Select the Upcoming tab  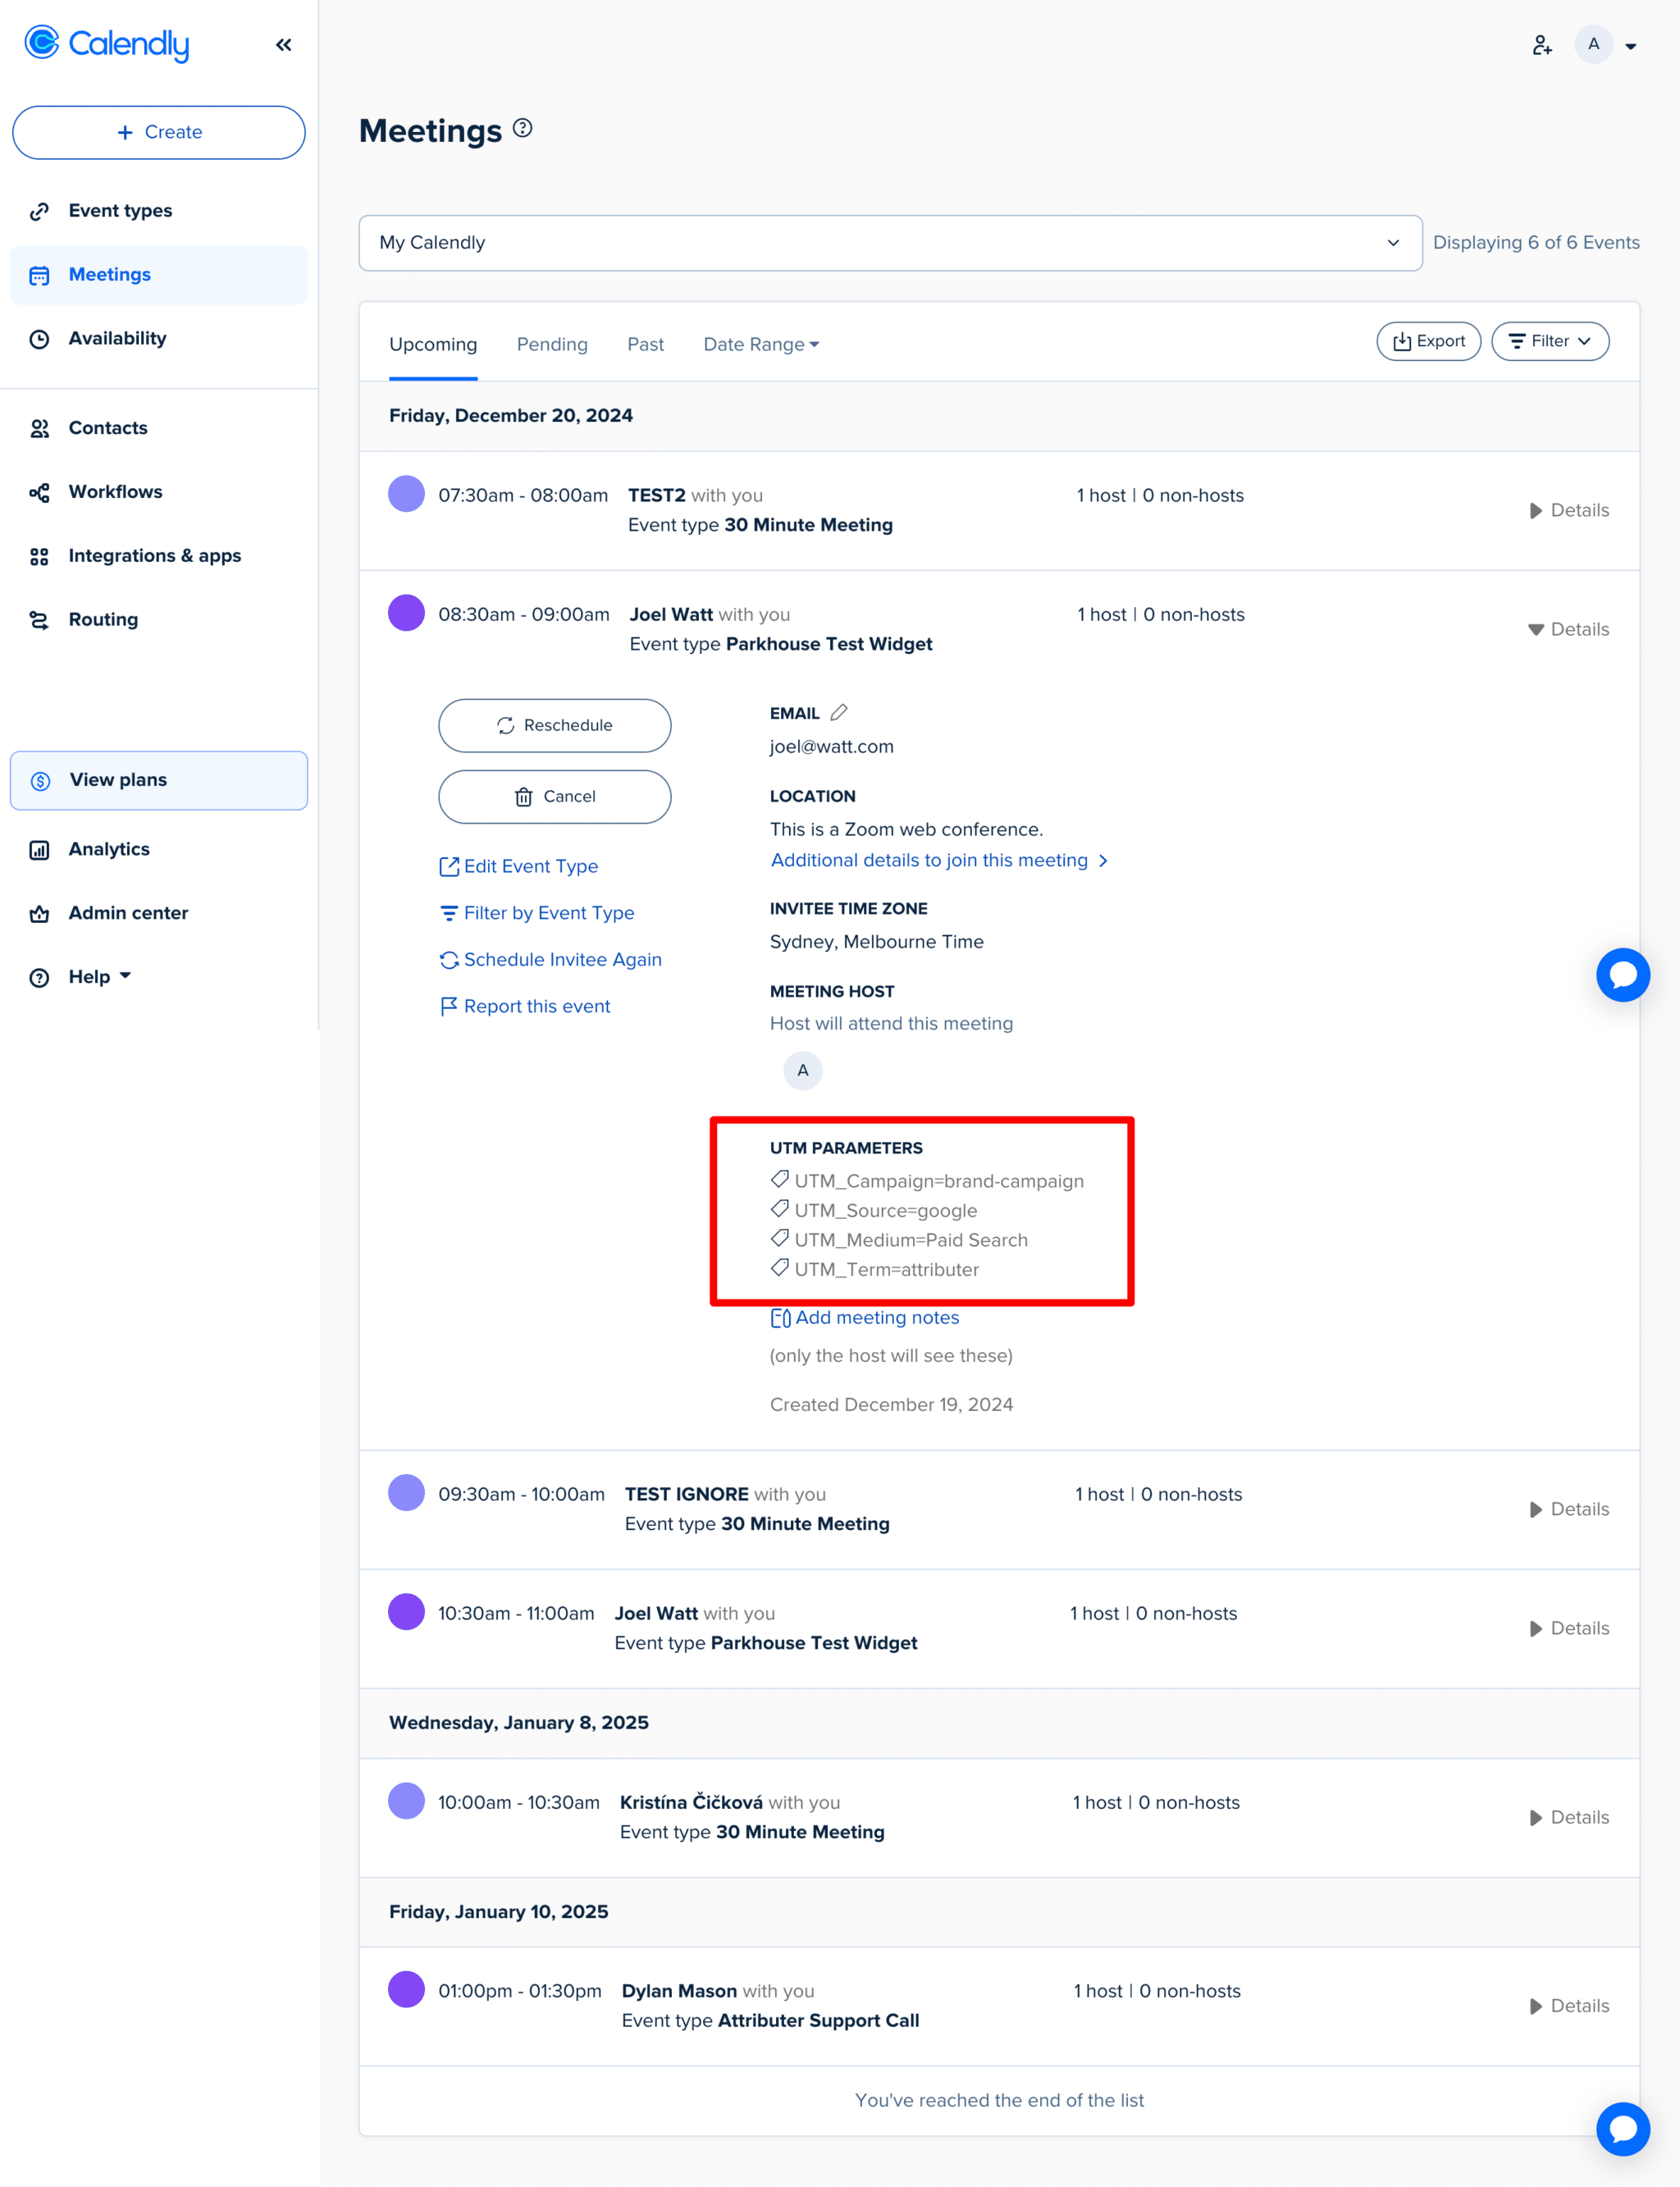point(433,344)
